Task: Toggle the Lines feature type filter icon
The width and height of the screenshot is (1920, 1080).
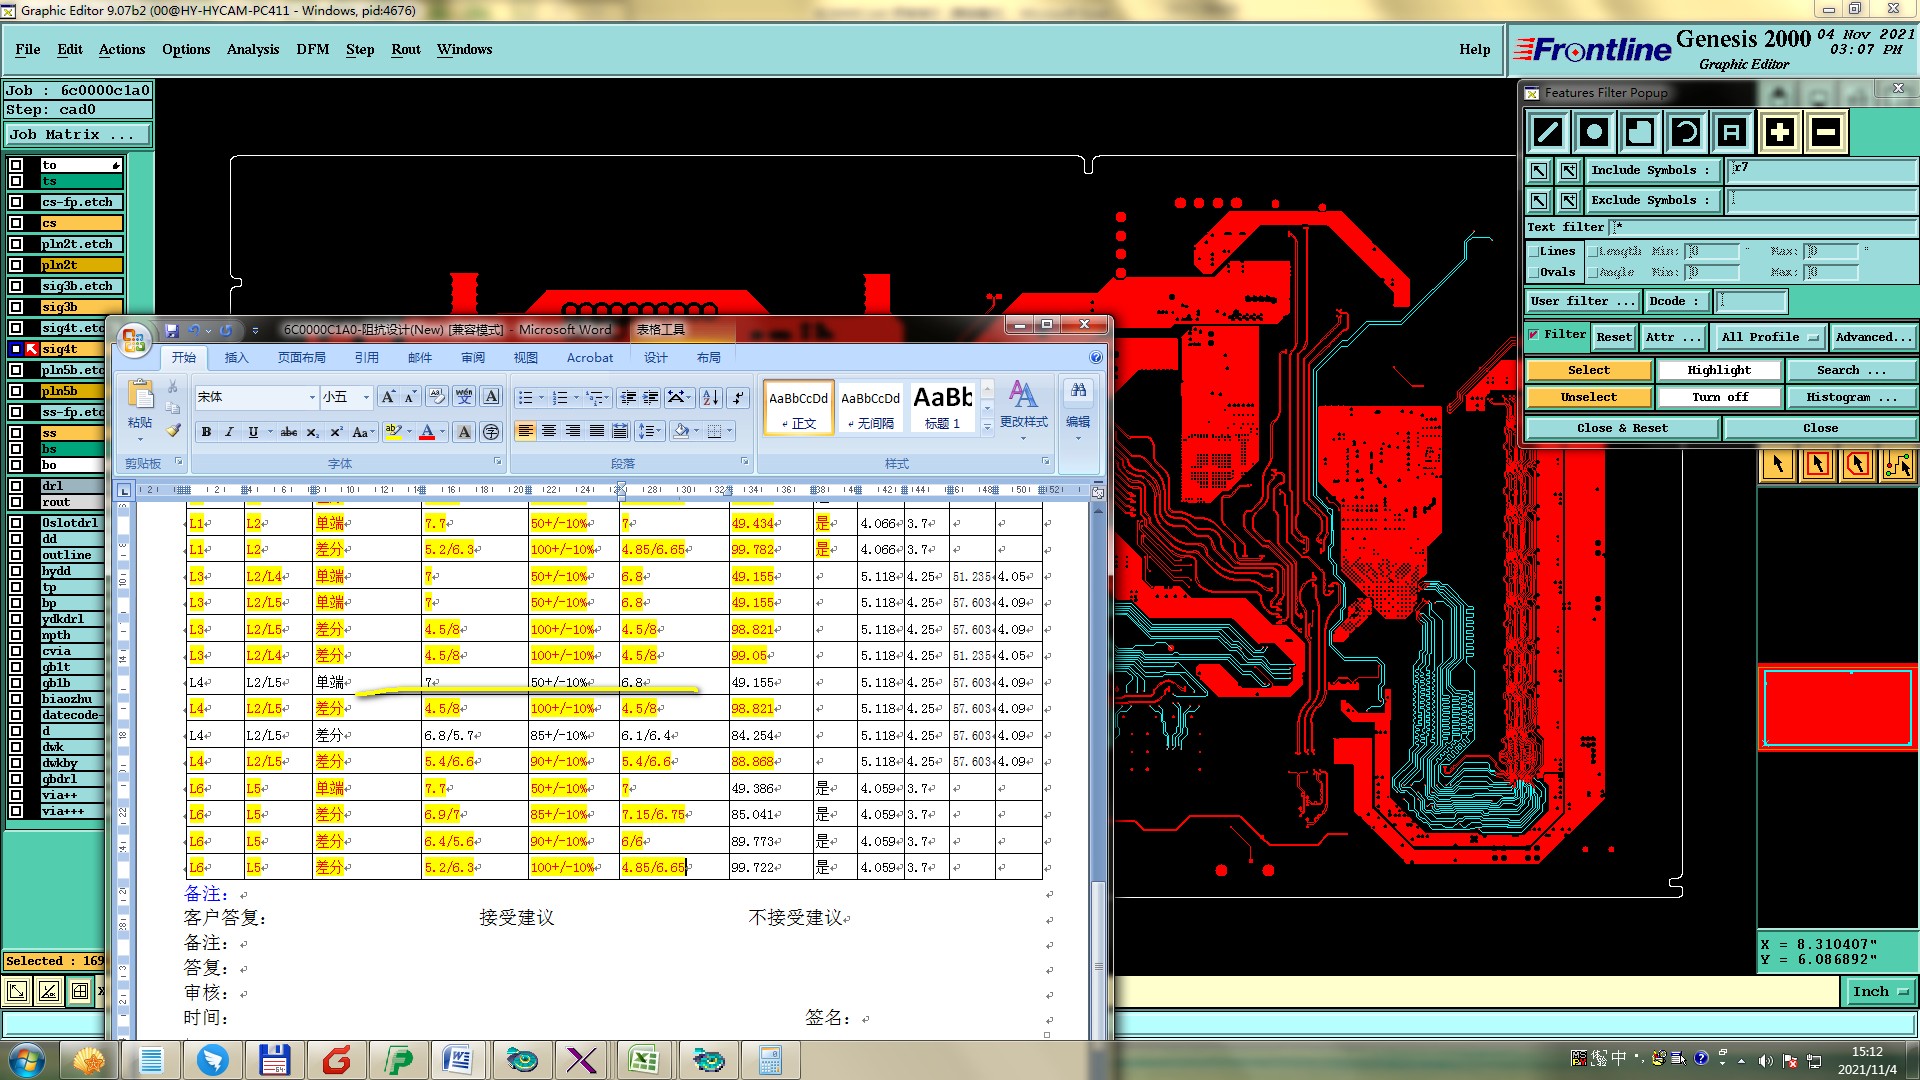Action: coord(1548,132)
